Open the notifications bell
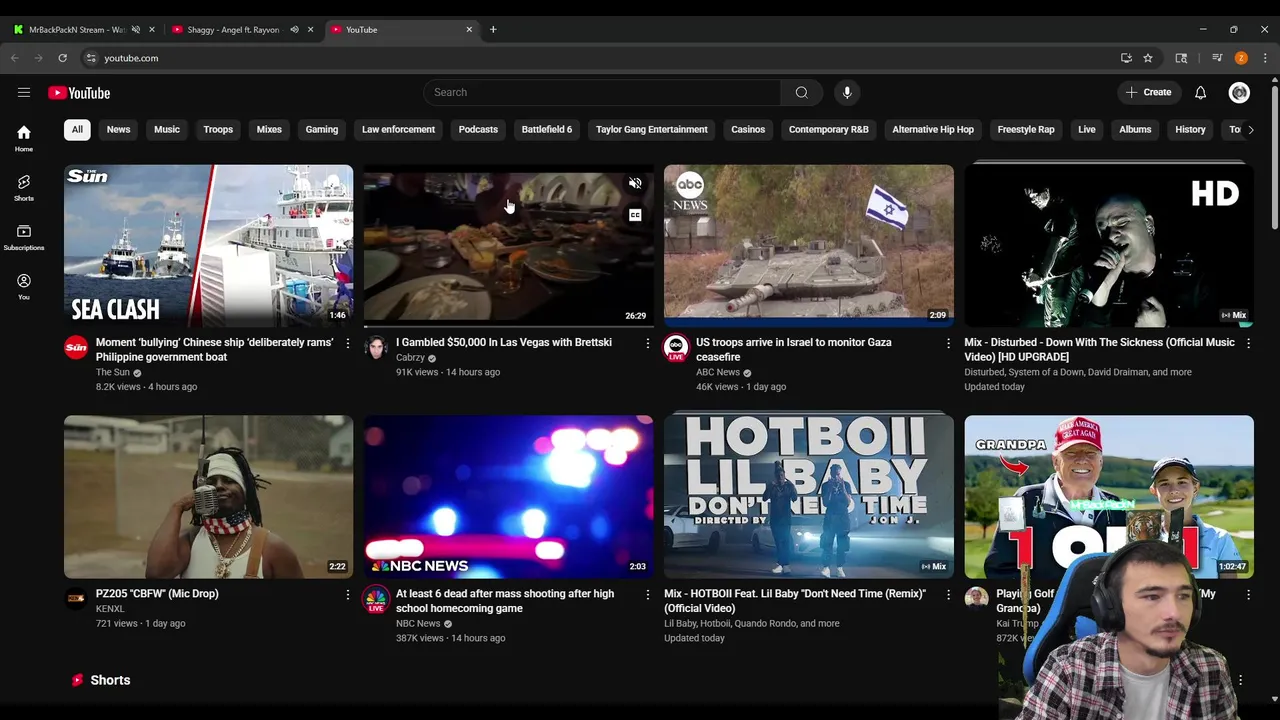This screenshot has width=1280, height=720. (1201, 92)
